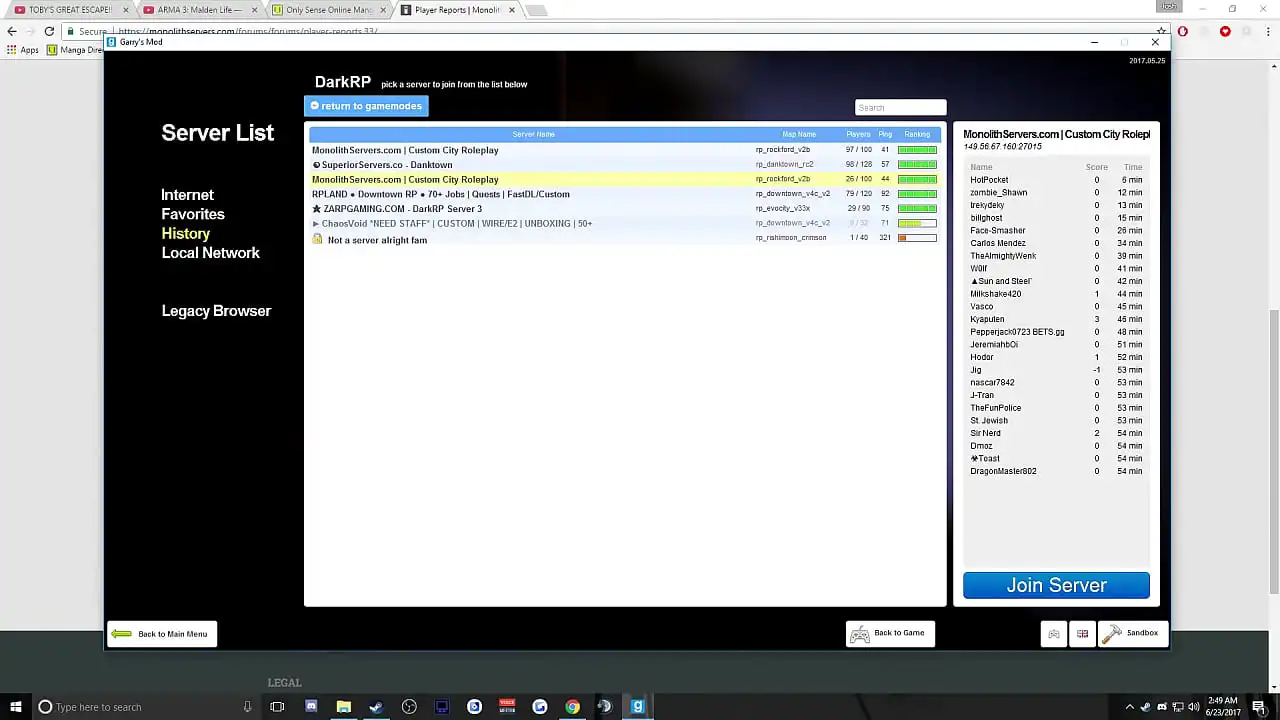Open Discord from the taskbar
The width and height of the screenshot is (1280, 720).
pos(310,707)
